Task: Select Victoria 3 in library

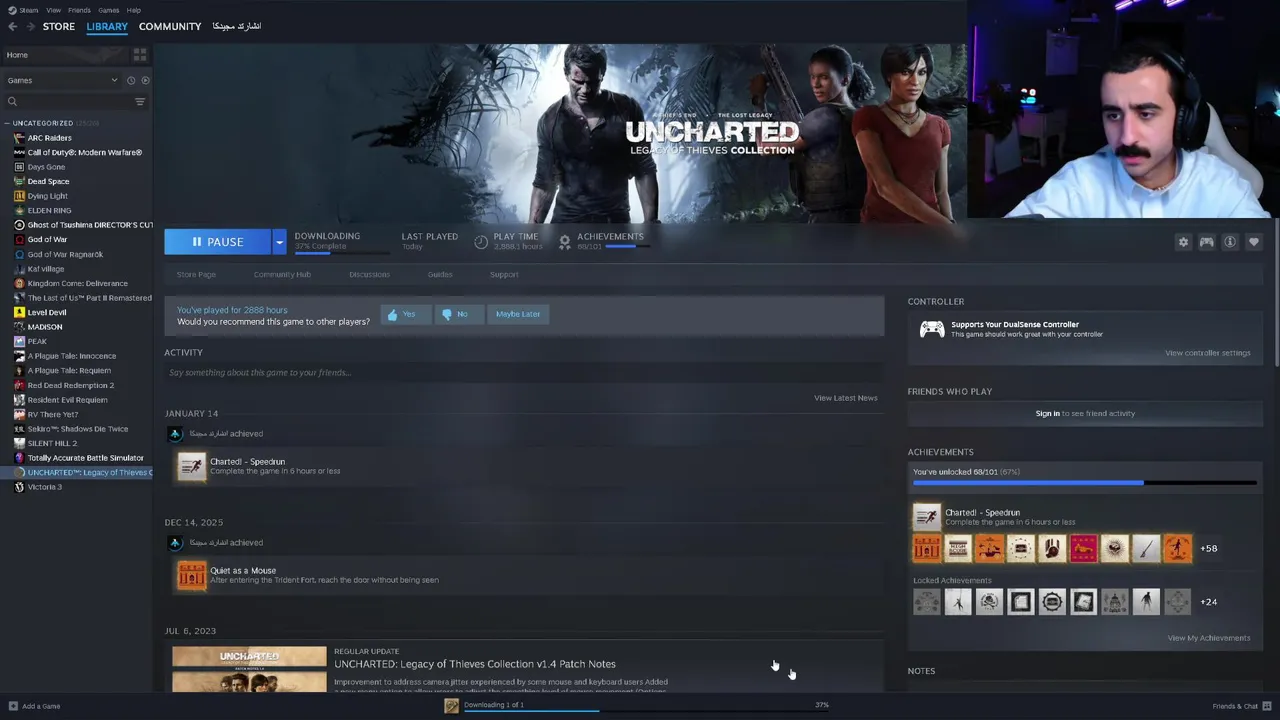Action: (x=44, y=487)
